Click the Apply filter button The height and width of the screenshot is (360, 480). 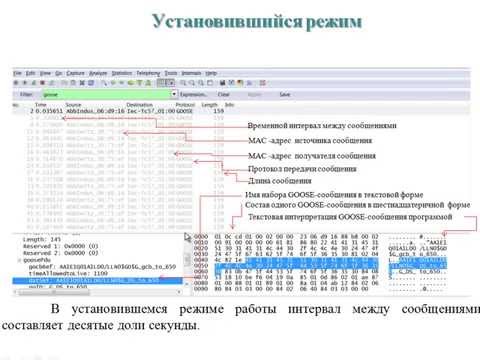254,95
